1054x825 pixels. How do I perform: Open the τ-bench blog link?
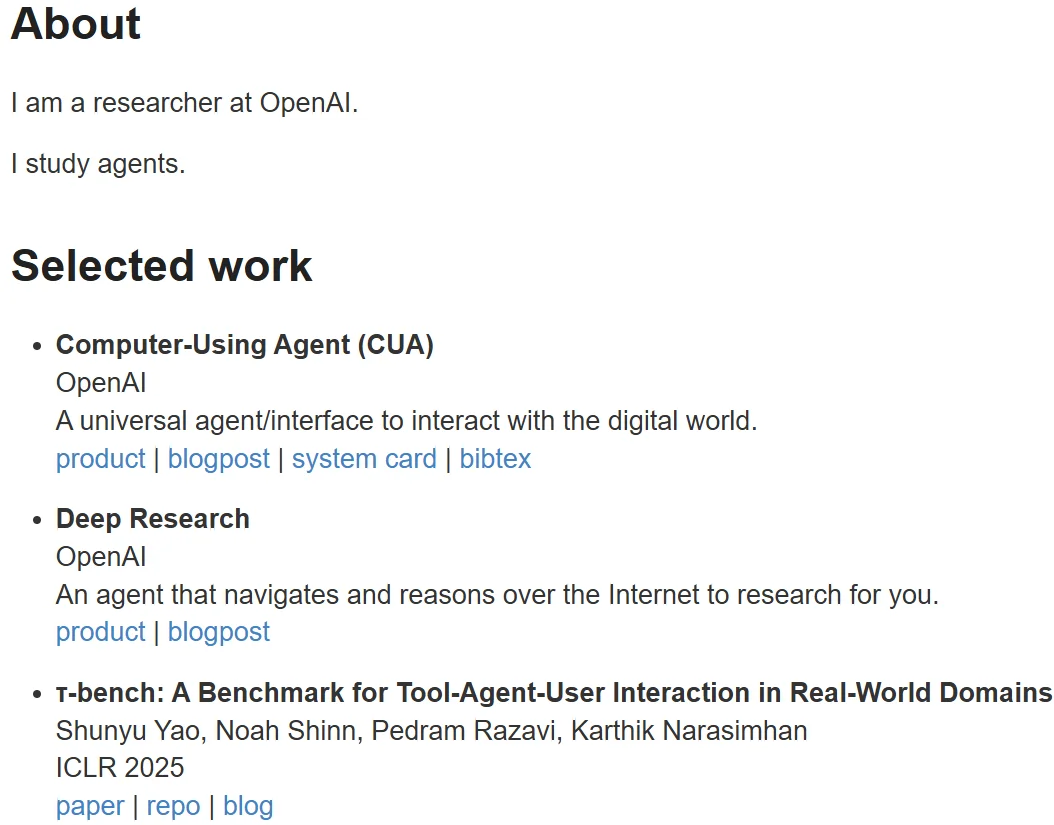pos(248,806)
